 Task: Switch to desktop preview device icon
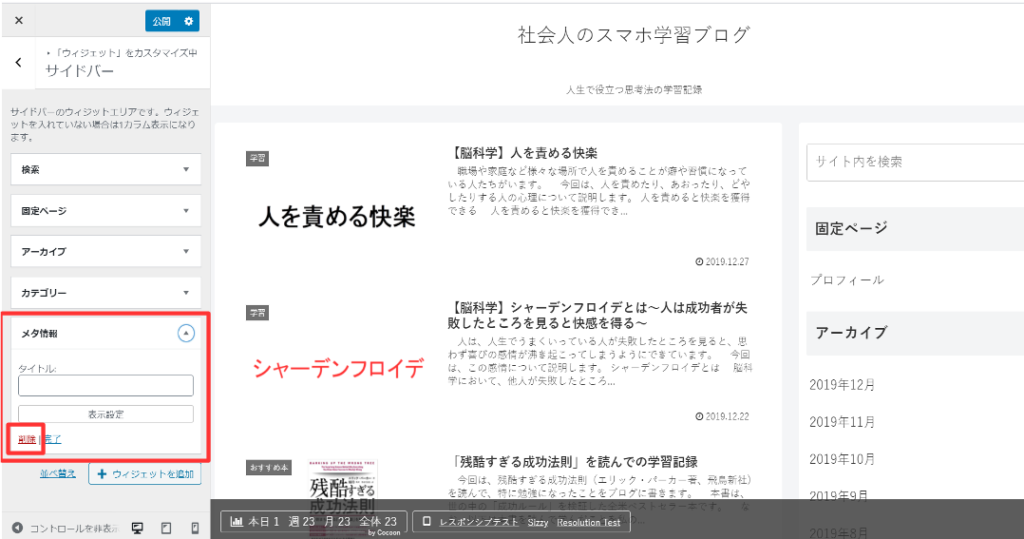tap(138, 527)
